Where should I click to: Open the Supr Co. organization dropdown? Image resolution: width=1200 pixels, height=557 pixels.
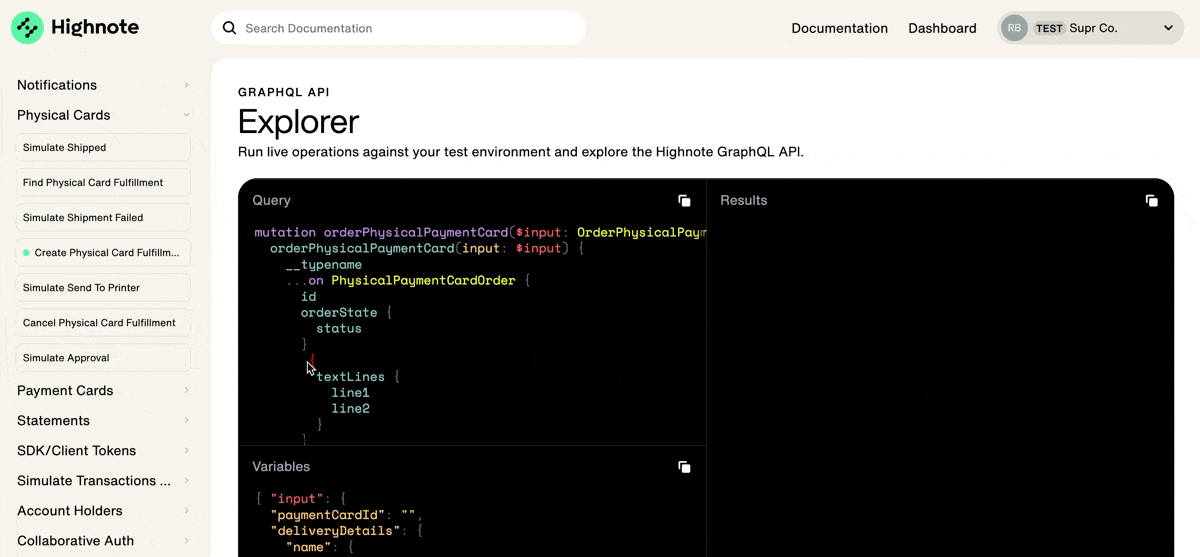[x=1167, y=28]
